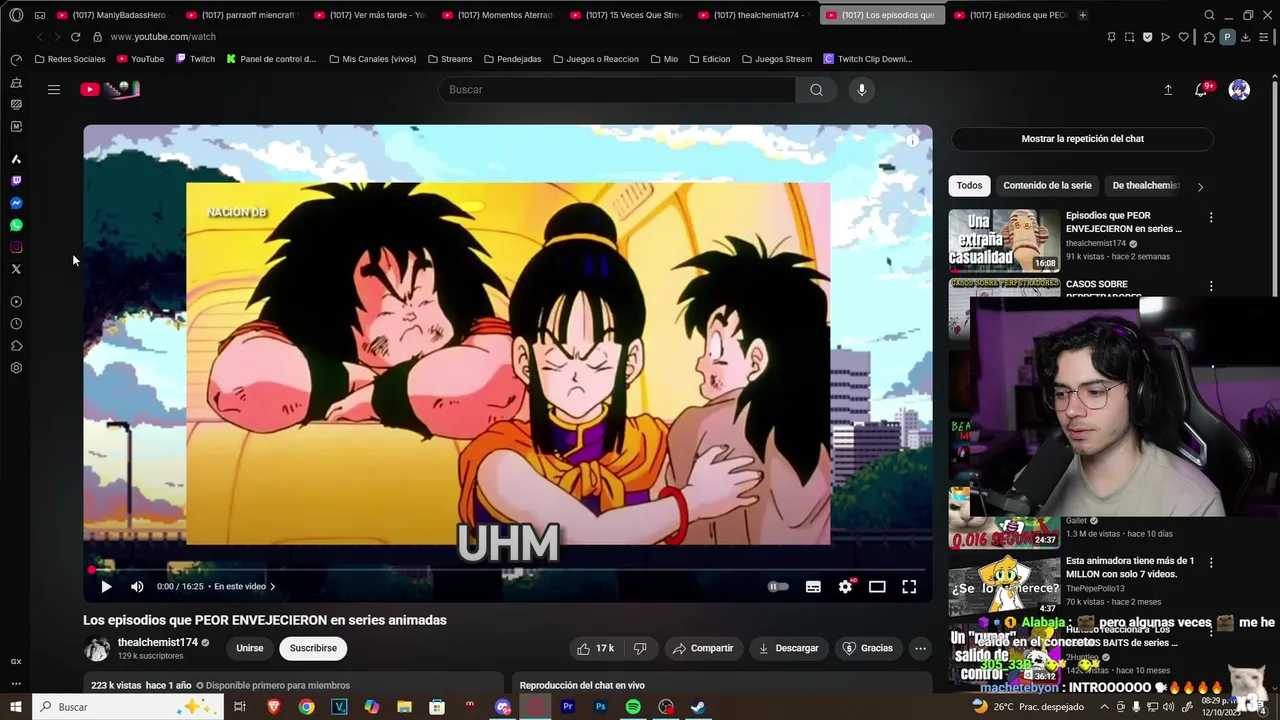Viewport: 1280px width, 720px height.
Task: Open browser extensions puzzle icon in toolbar
Action: pos(1209,37)
